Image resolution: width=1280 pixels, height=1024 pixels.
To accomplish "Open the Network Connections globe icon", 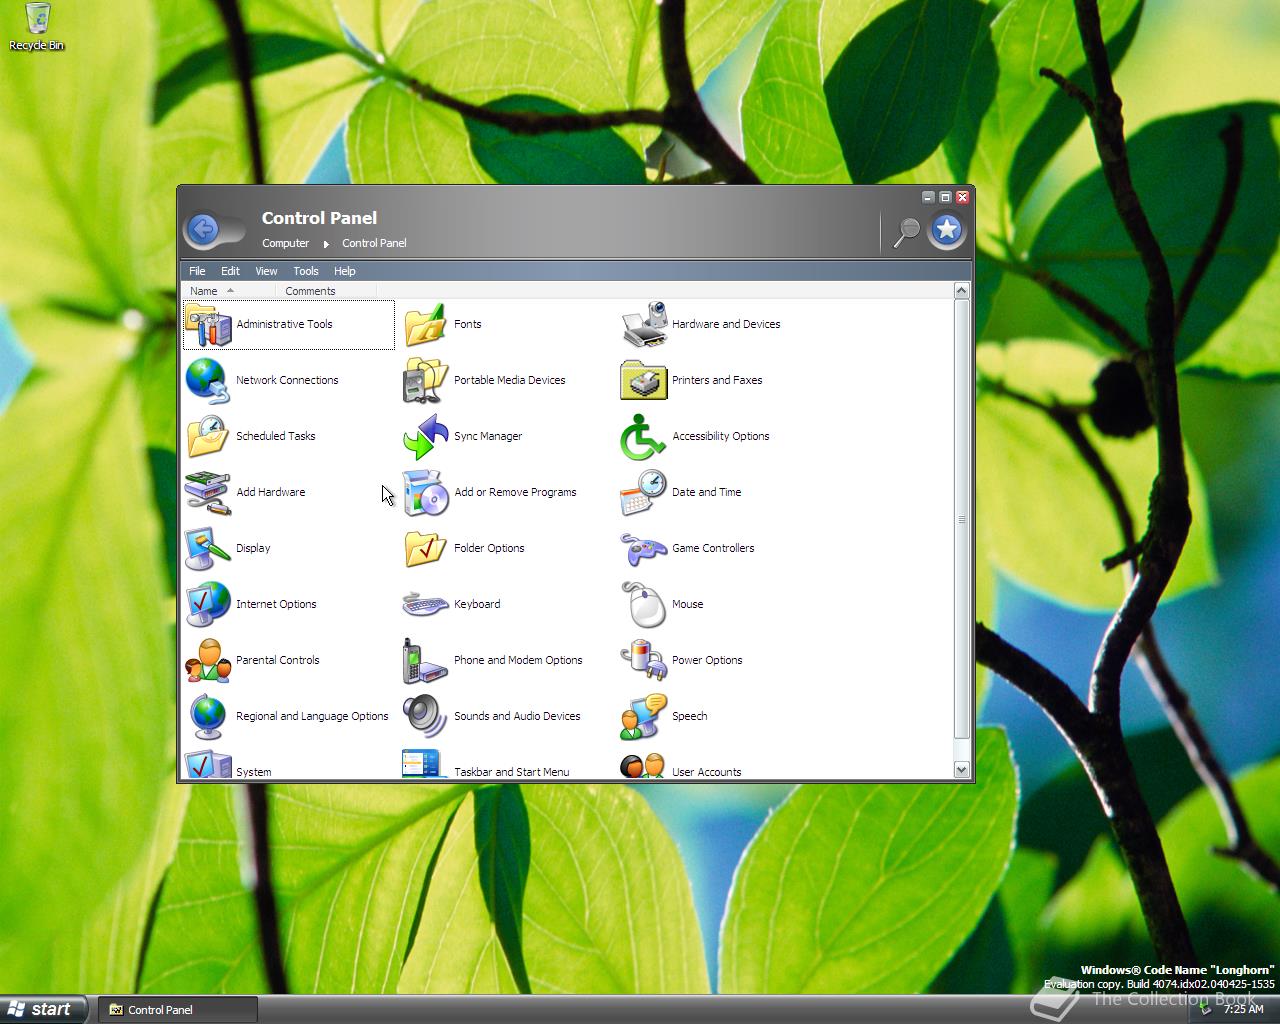I will [208, 381].
